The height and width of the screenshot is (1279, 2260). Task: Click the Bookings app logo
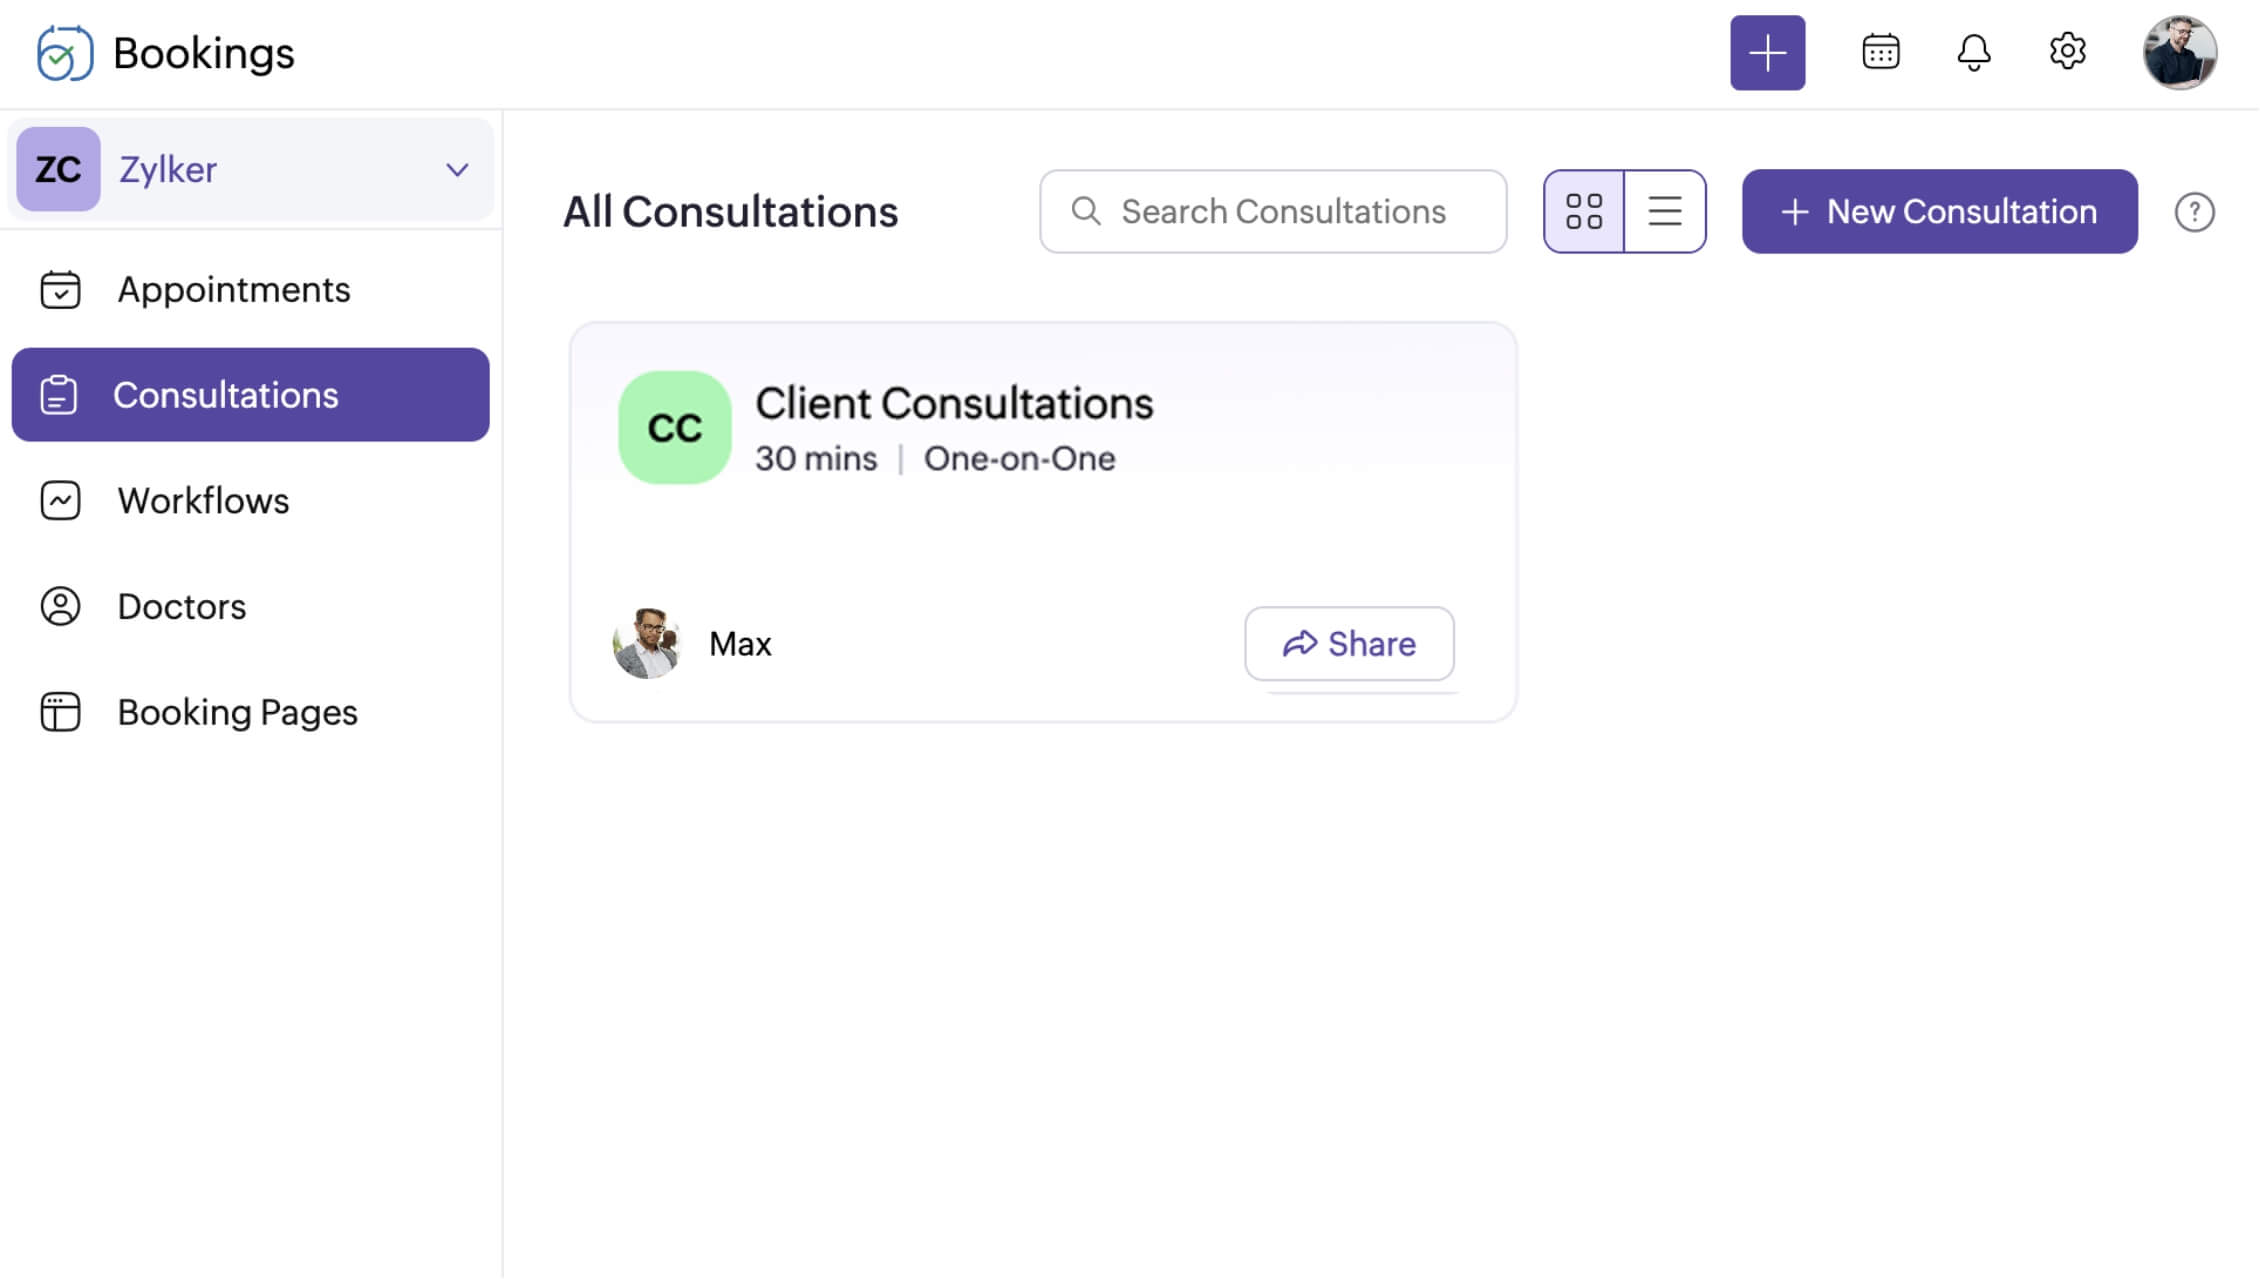click(x=63, y=52)
